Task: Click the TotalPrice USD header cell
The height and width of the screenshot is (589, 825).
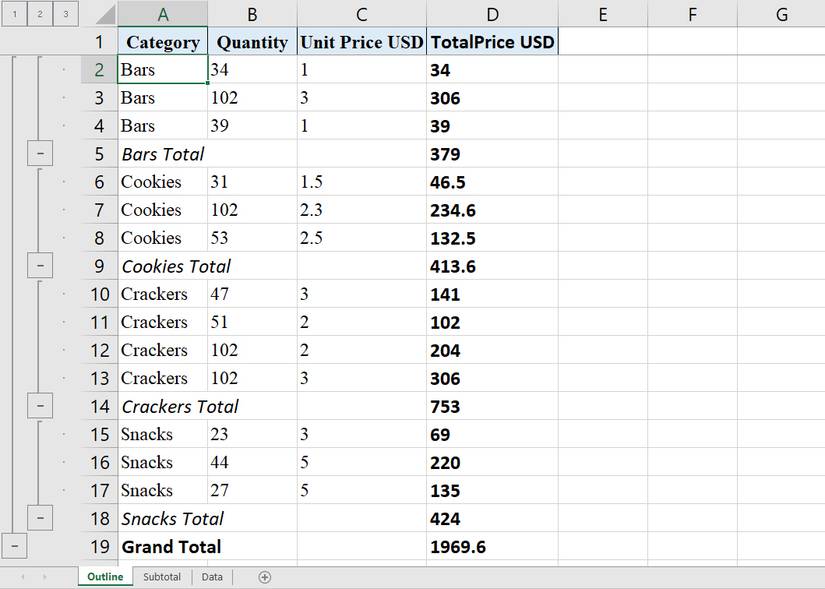Action: (x=492, y=42)
